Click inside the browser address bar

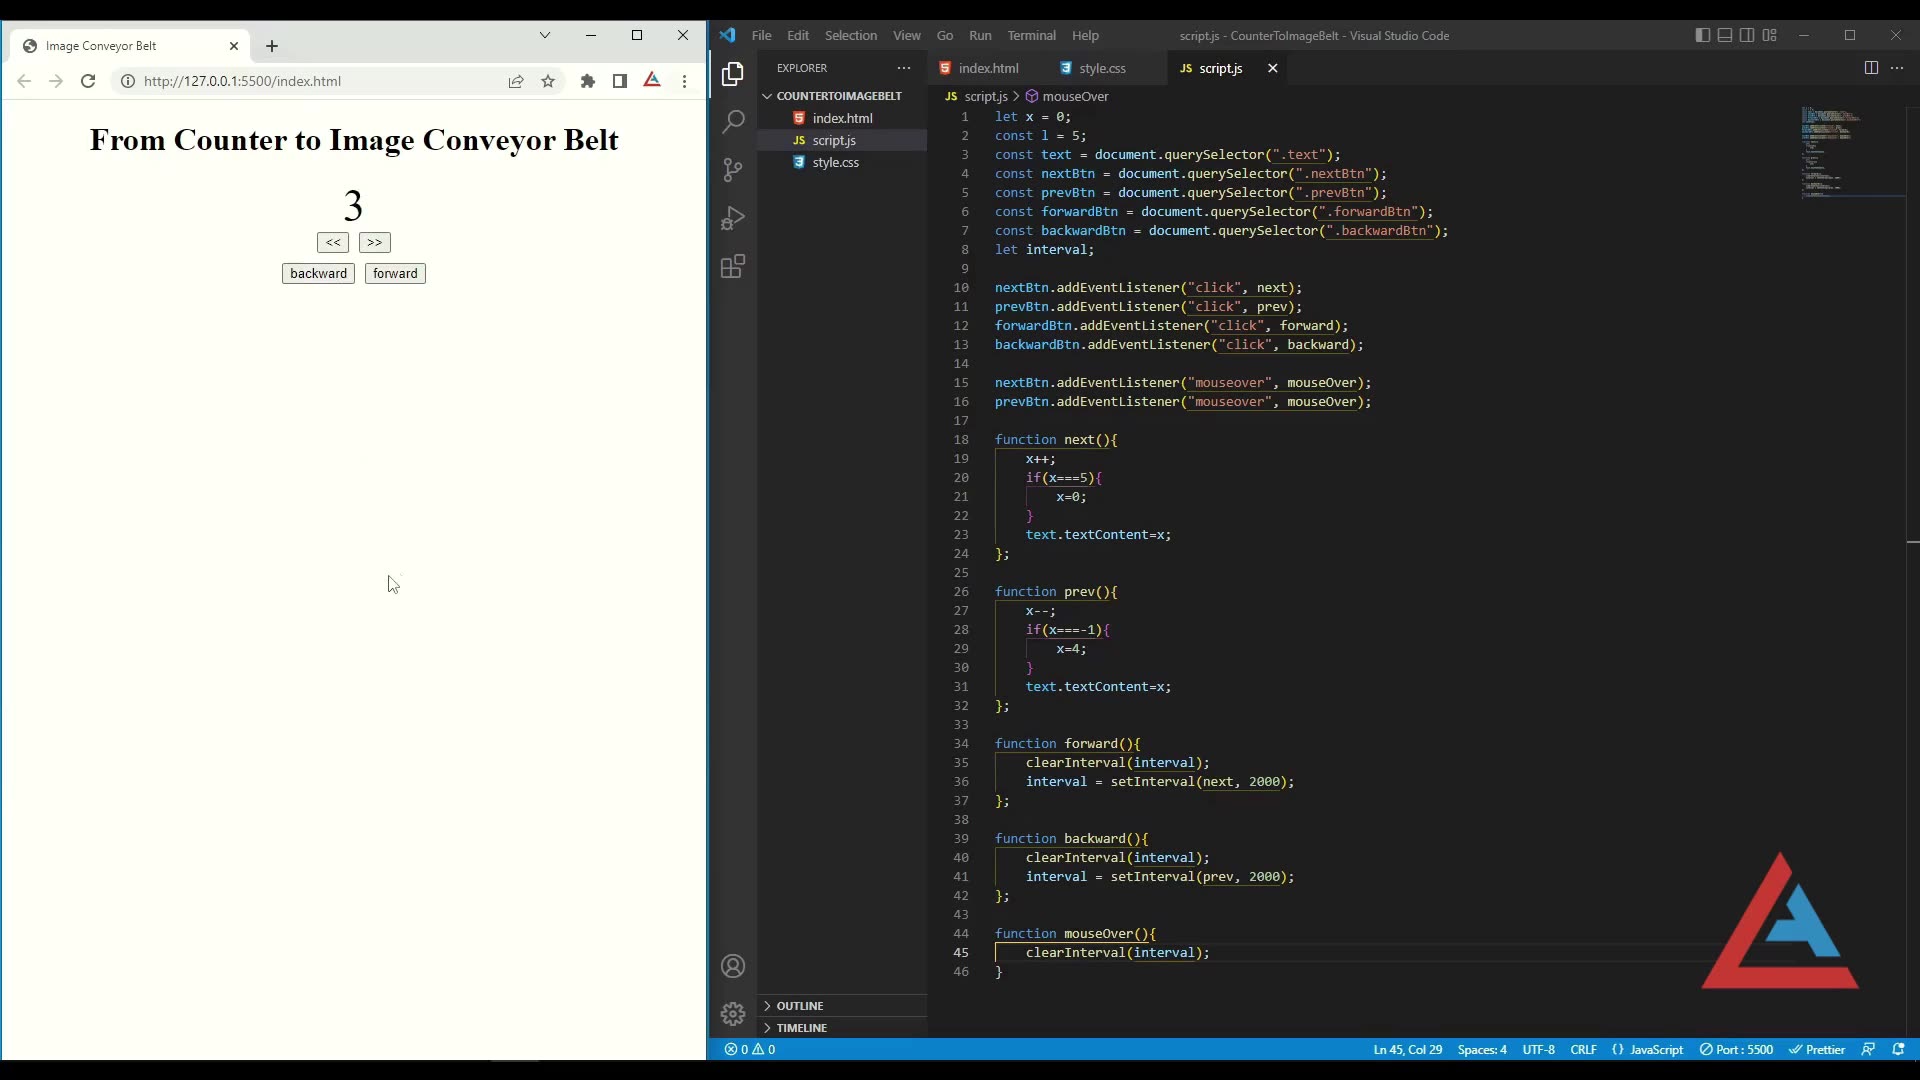(300, 81)
